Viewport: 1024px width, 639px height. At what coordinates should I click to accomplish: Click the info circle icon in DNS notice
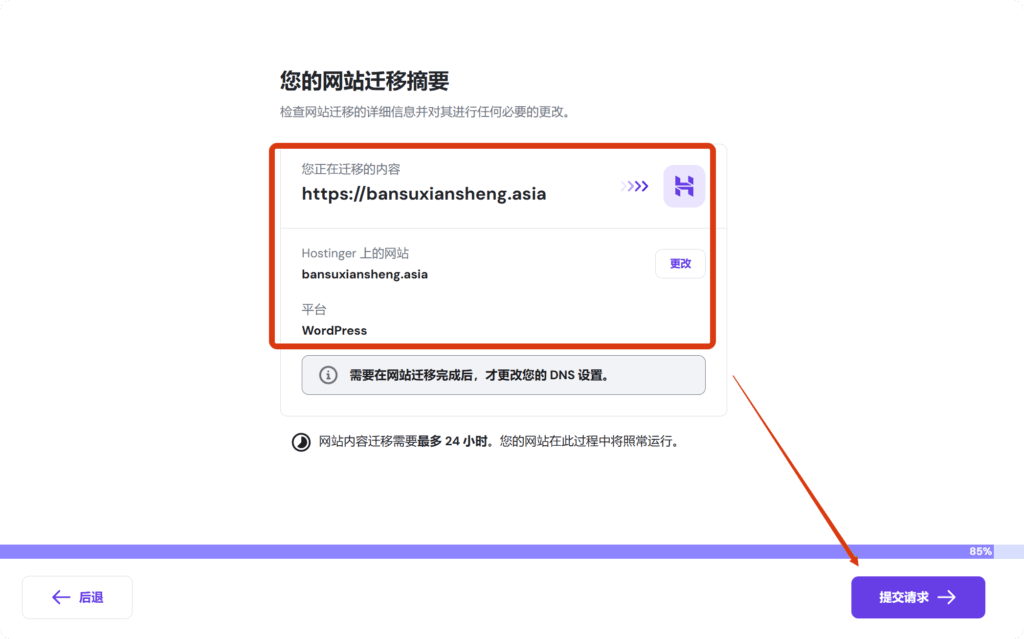click(328, 376)
